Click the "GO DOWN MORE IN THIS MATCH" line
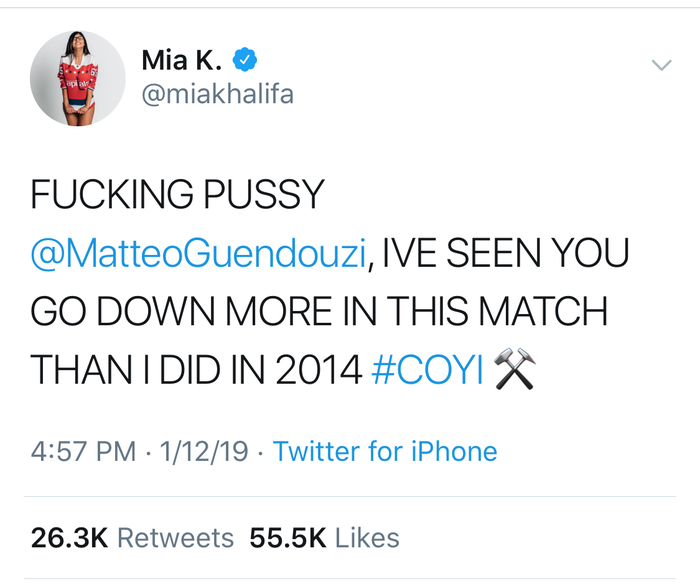 pos(319,312)
